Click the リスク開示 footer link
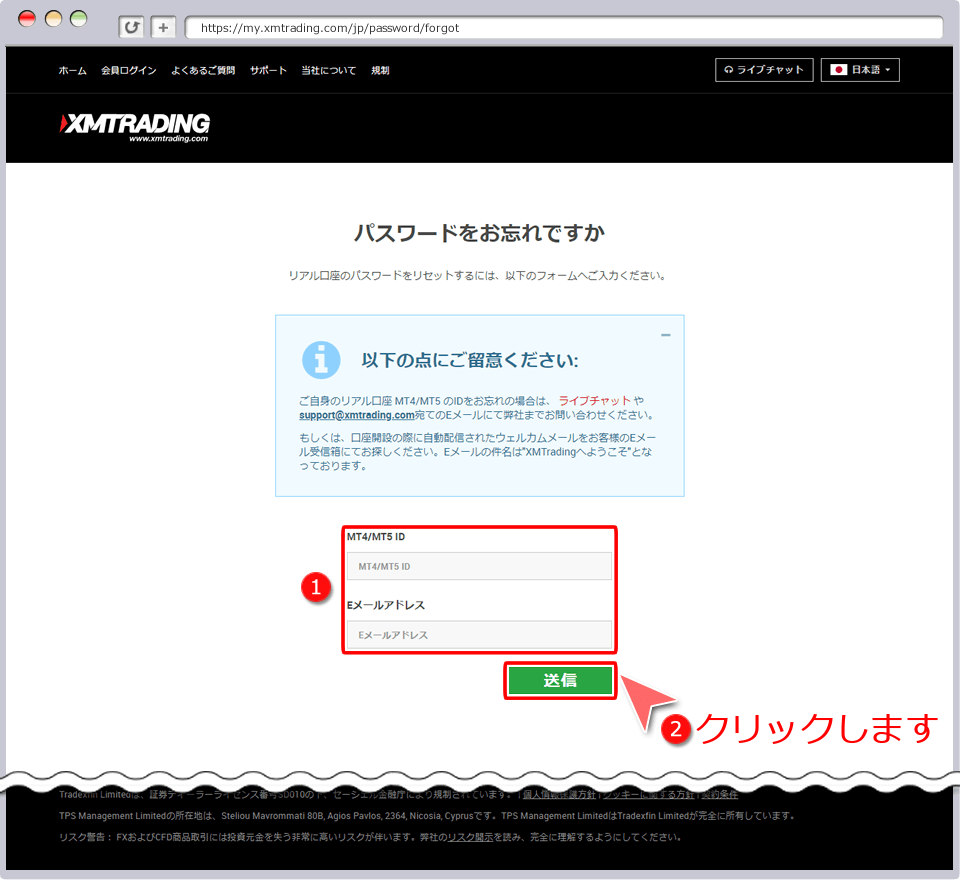Image resolution: width=960 pixels, height=880 pixels. (x=470, y=837)
